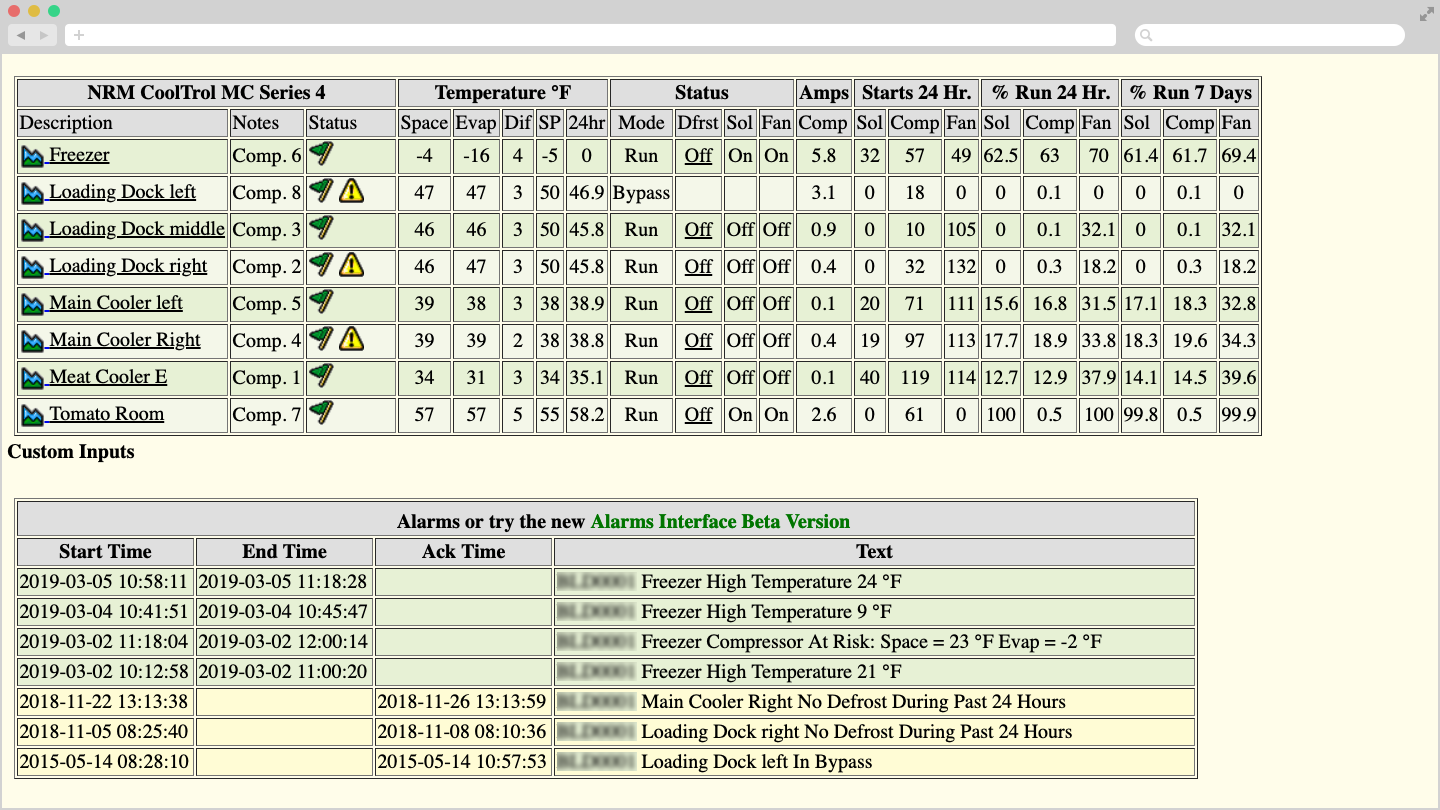Screen dimensions: 1440x810
Task: Click the green status flag for Meat Cooler E
Action: (x=321, y=375)
